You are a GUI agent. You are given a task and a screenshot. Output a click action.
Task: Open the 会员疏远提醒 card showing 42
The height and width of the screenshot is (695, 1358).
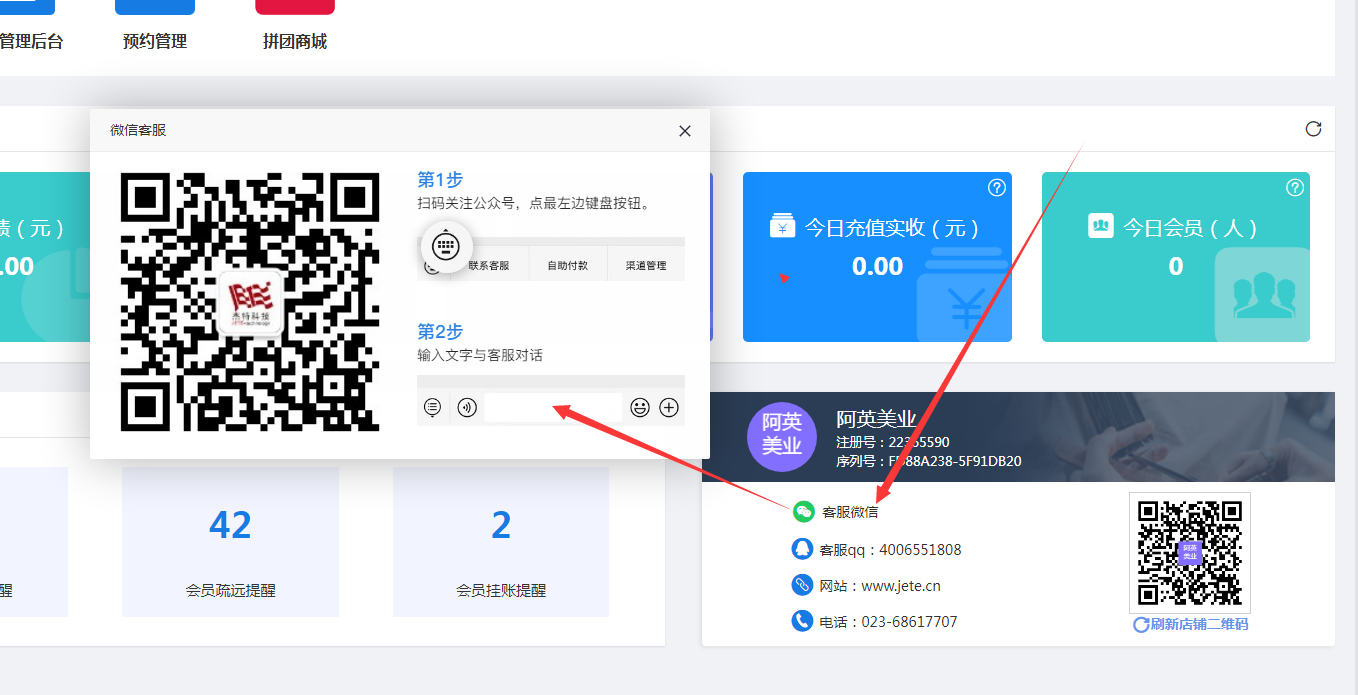(230, 542)
